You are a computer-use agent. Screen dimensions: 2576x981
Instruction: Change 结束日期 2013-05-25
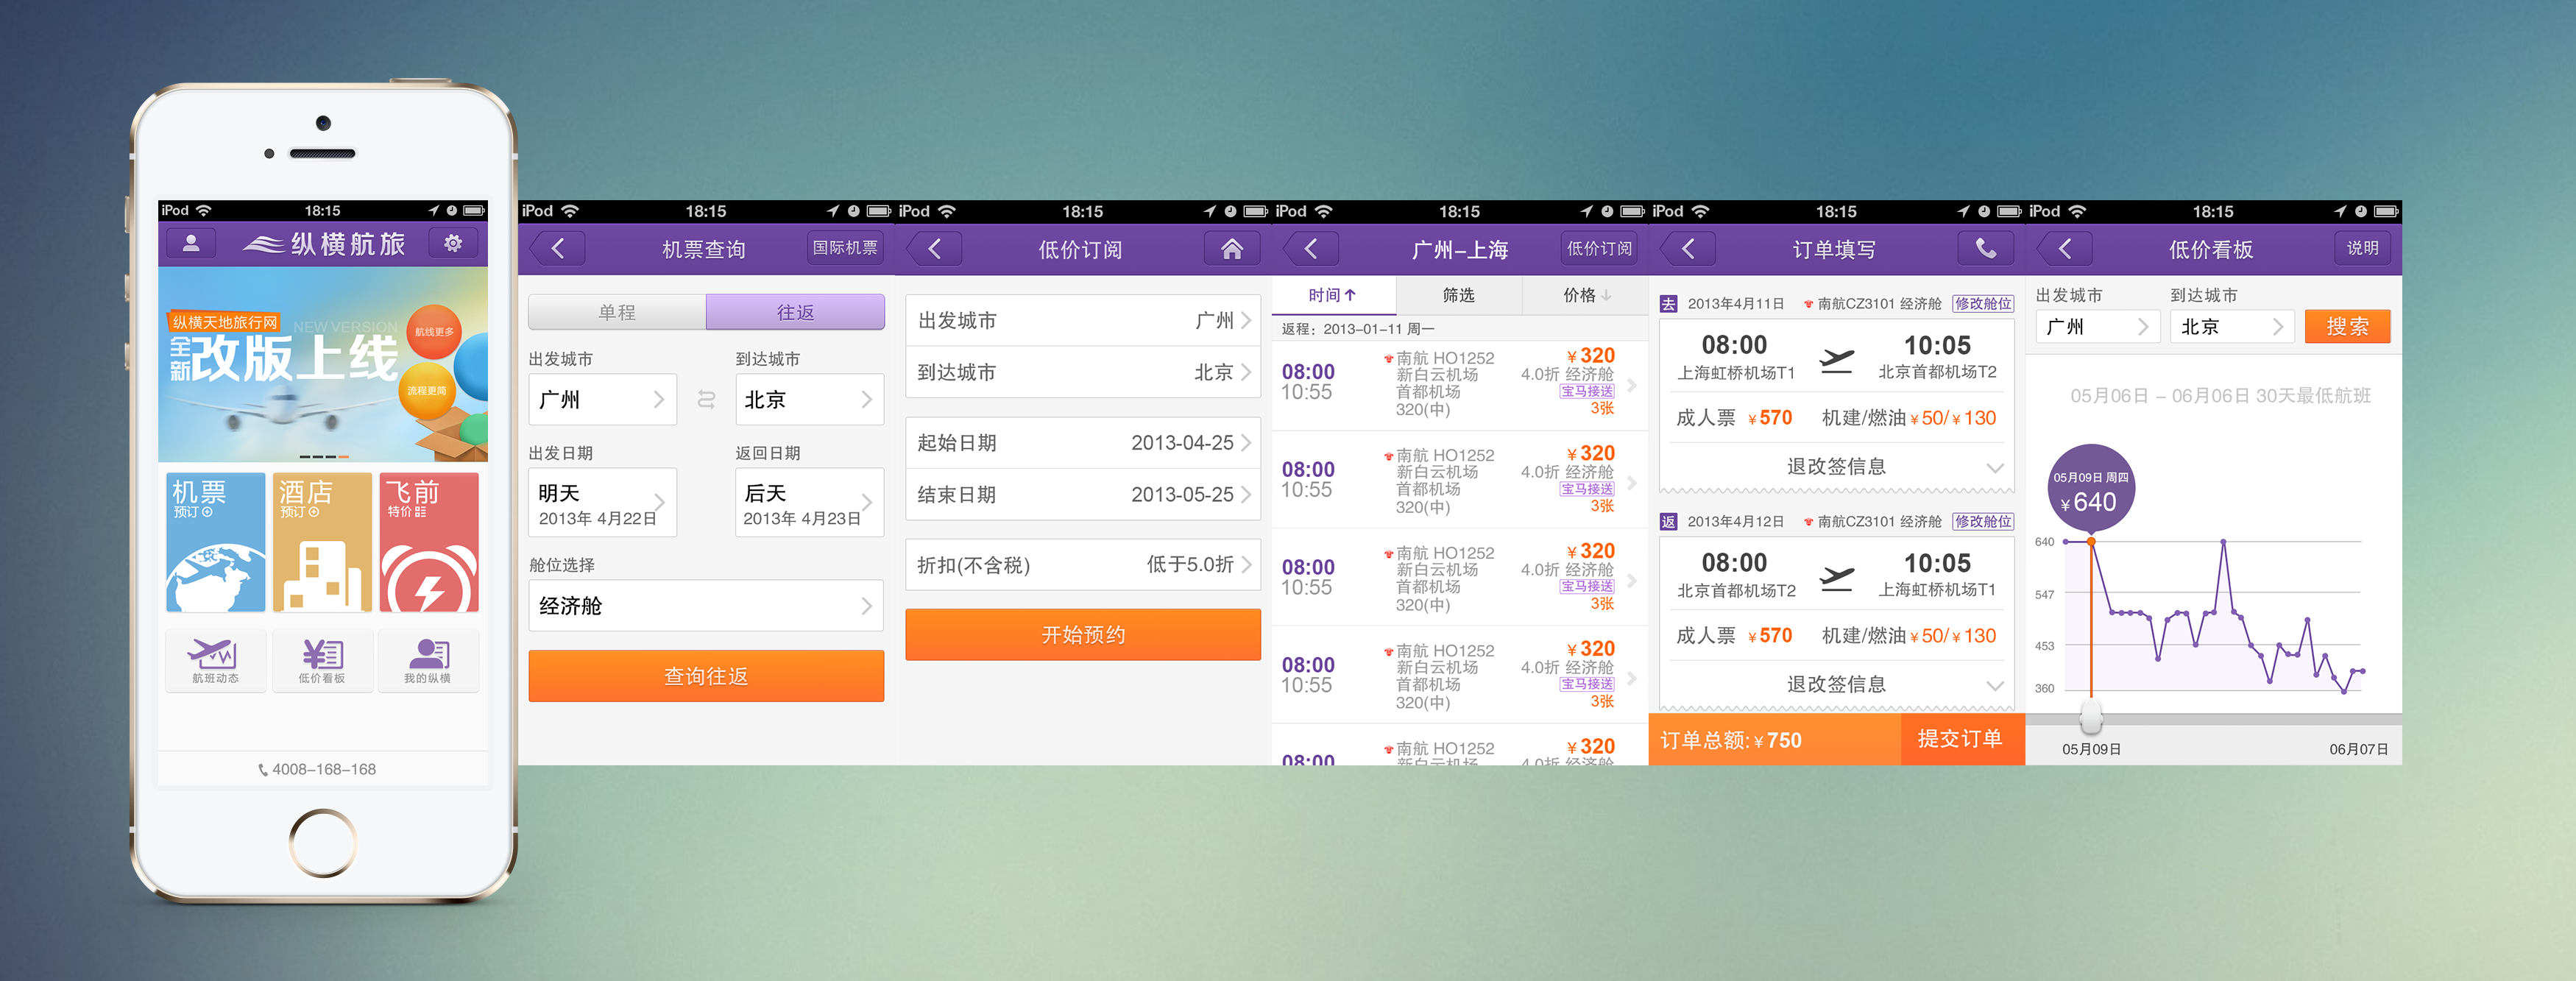tap(1083, 495)
